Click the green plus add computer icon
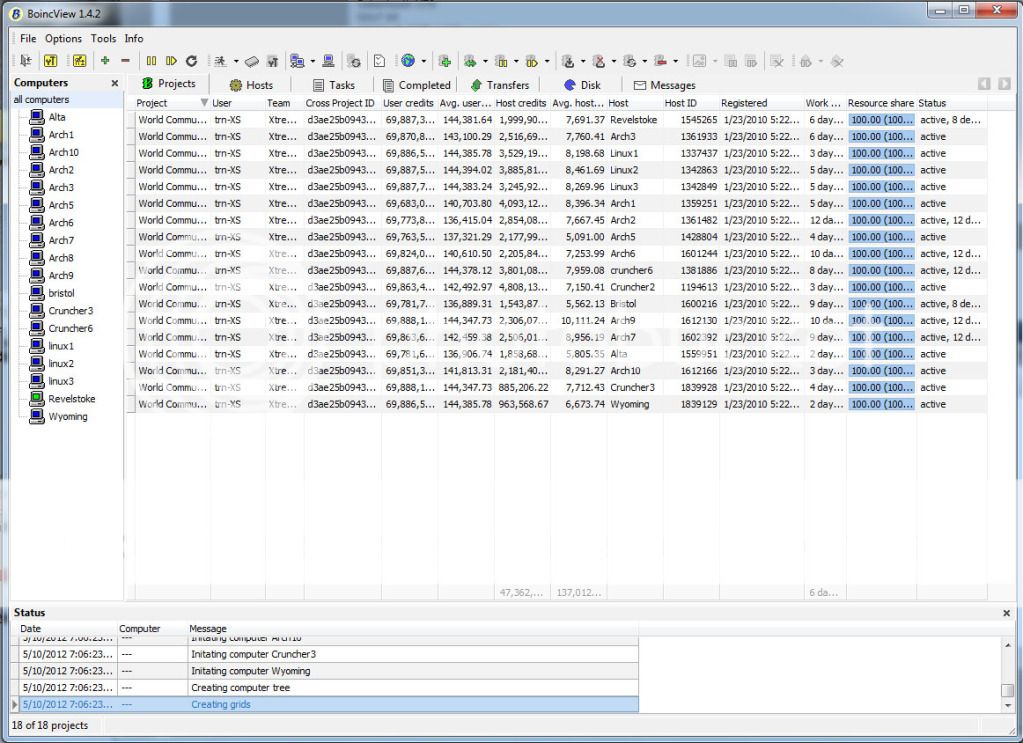This screenshot has width=1023, height=743. click(x=105, y=61)
